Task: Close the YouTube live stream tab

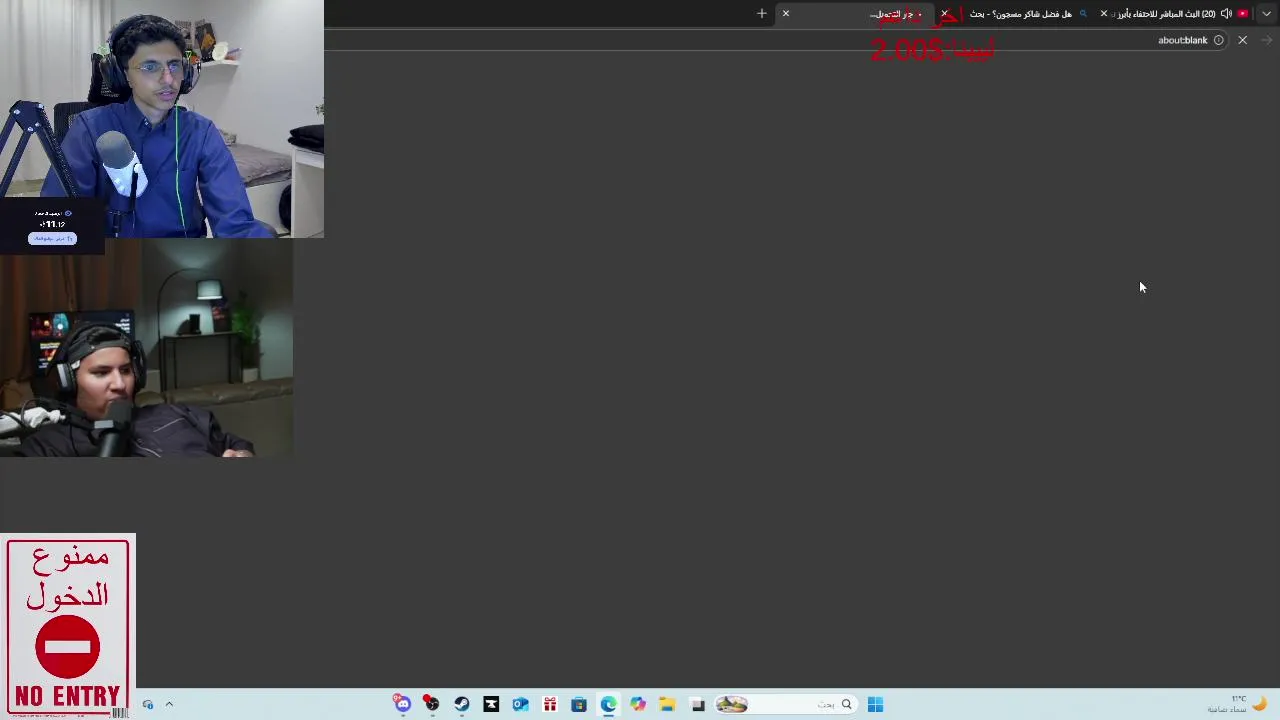Action: [x=1104, y=13]
